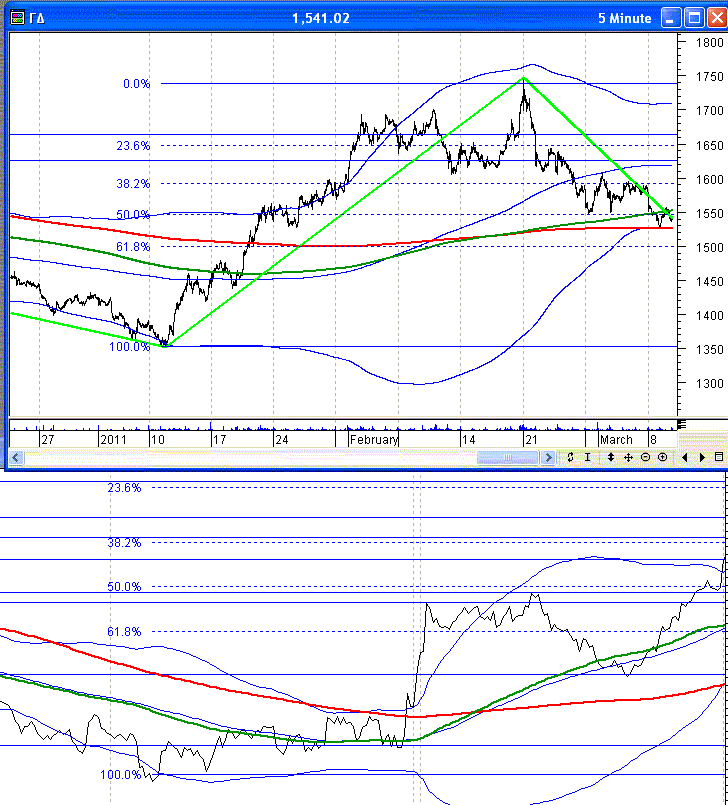Step chart back with left triangle icon
728x805 pixels.
pos(685,457)
